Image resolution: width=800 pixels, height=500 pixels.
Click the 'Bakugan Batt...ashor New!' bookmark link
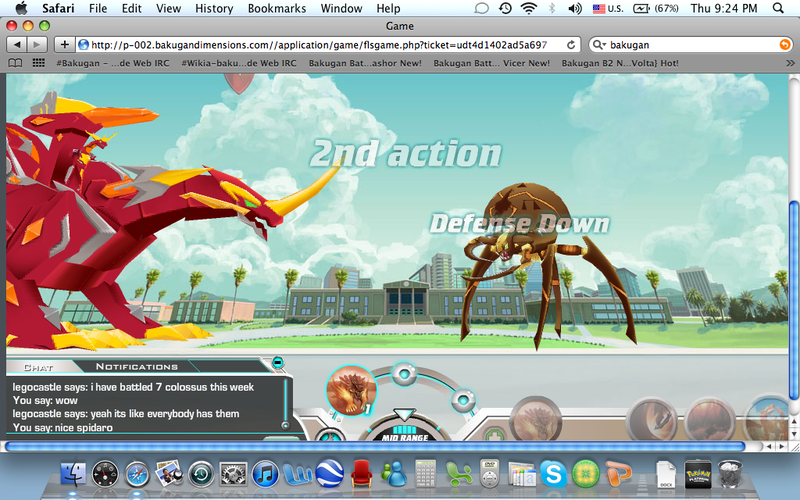tap(365, 62)
